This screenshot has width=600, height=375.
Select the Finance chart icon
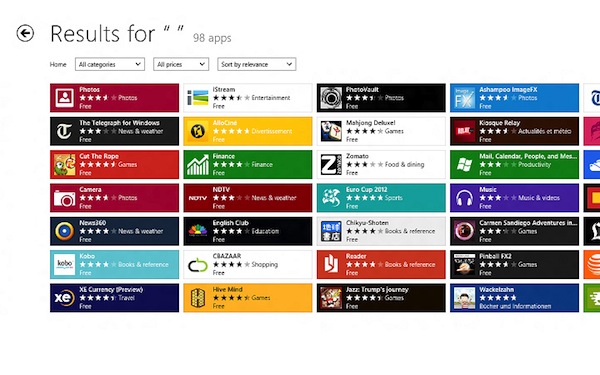[x=198, y=165]
